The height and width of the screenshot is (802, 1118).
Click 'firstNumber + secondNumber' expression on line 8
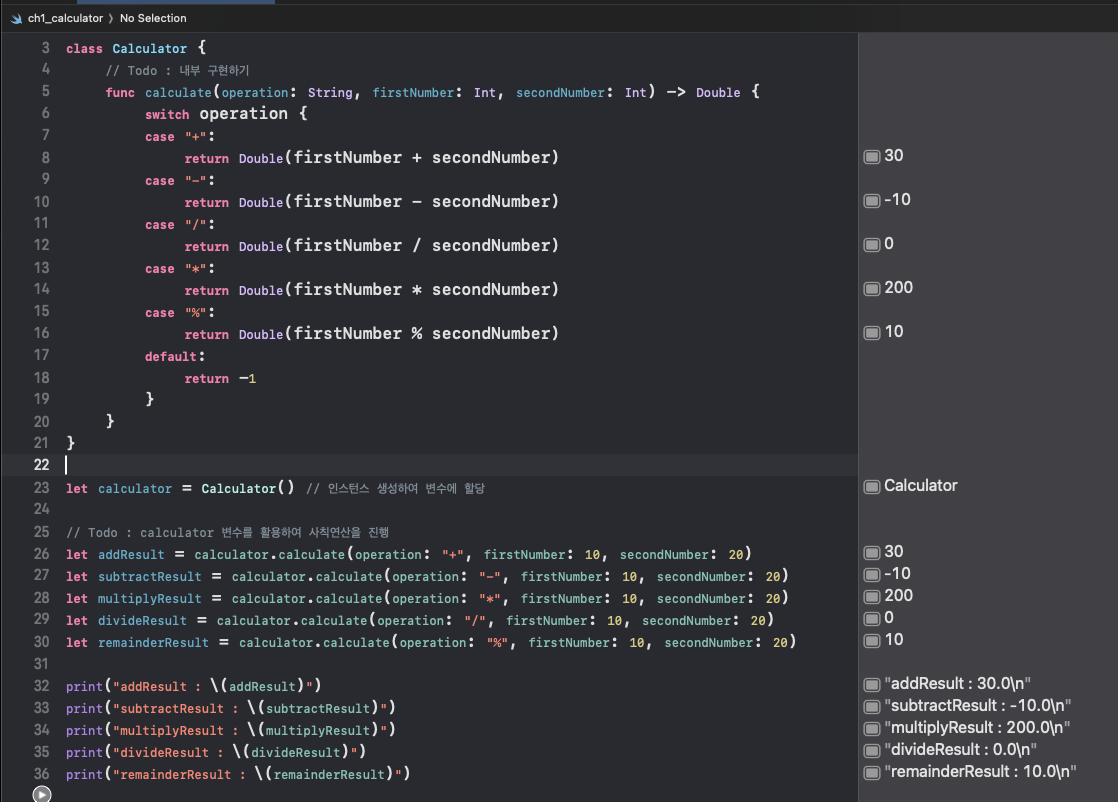click(x=419, y=158)
